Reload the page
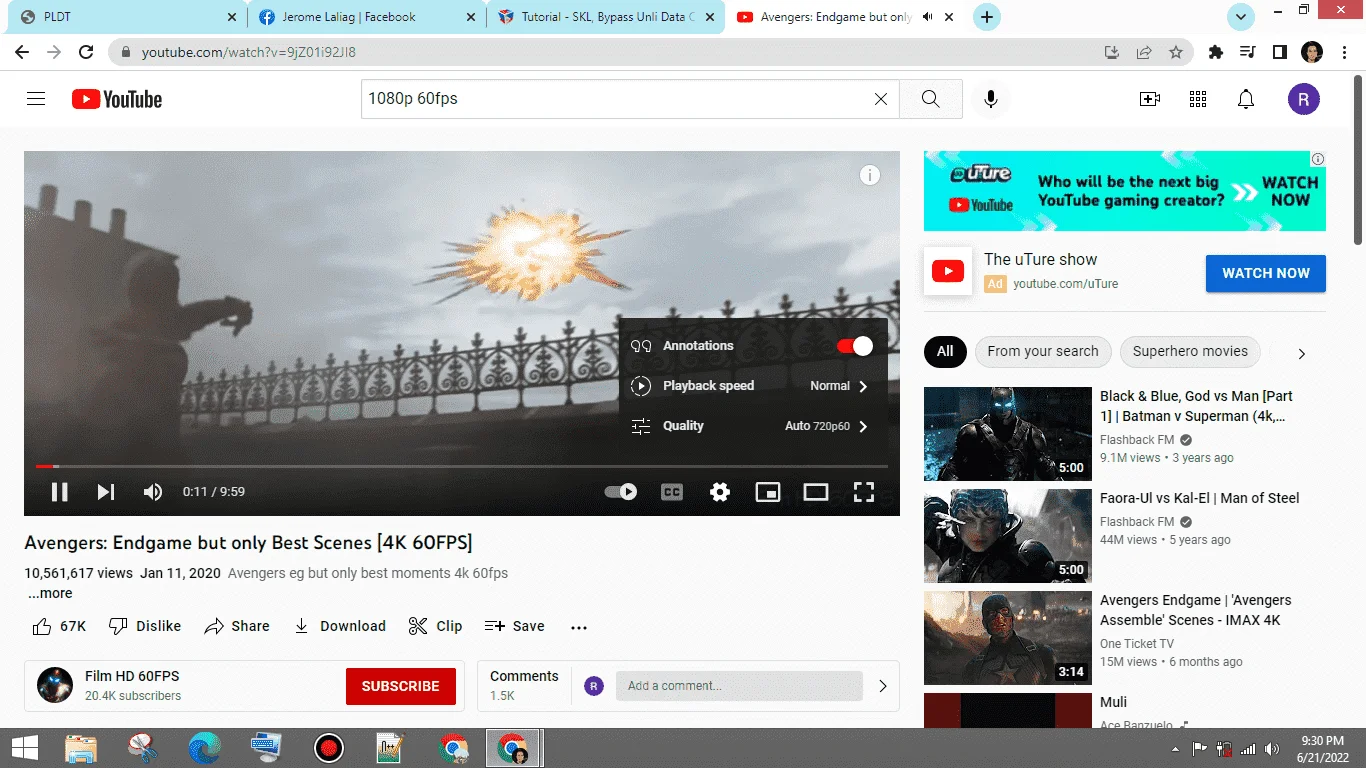 tap(86, 52)
